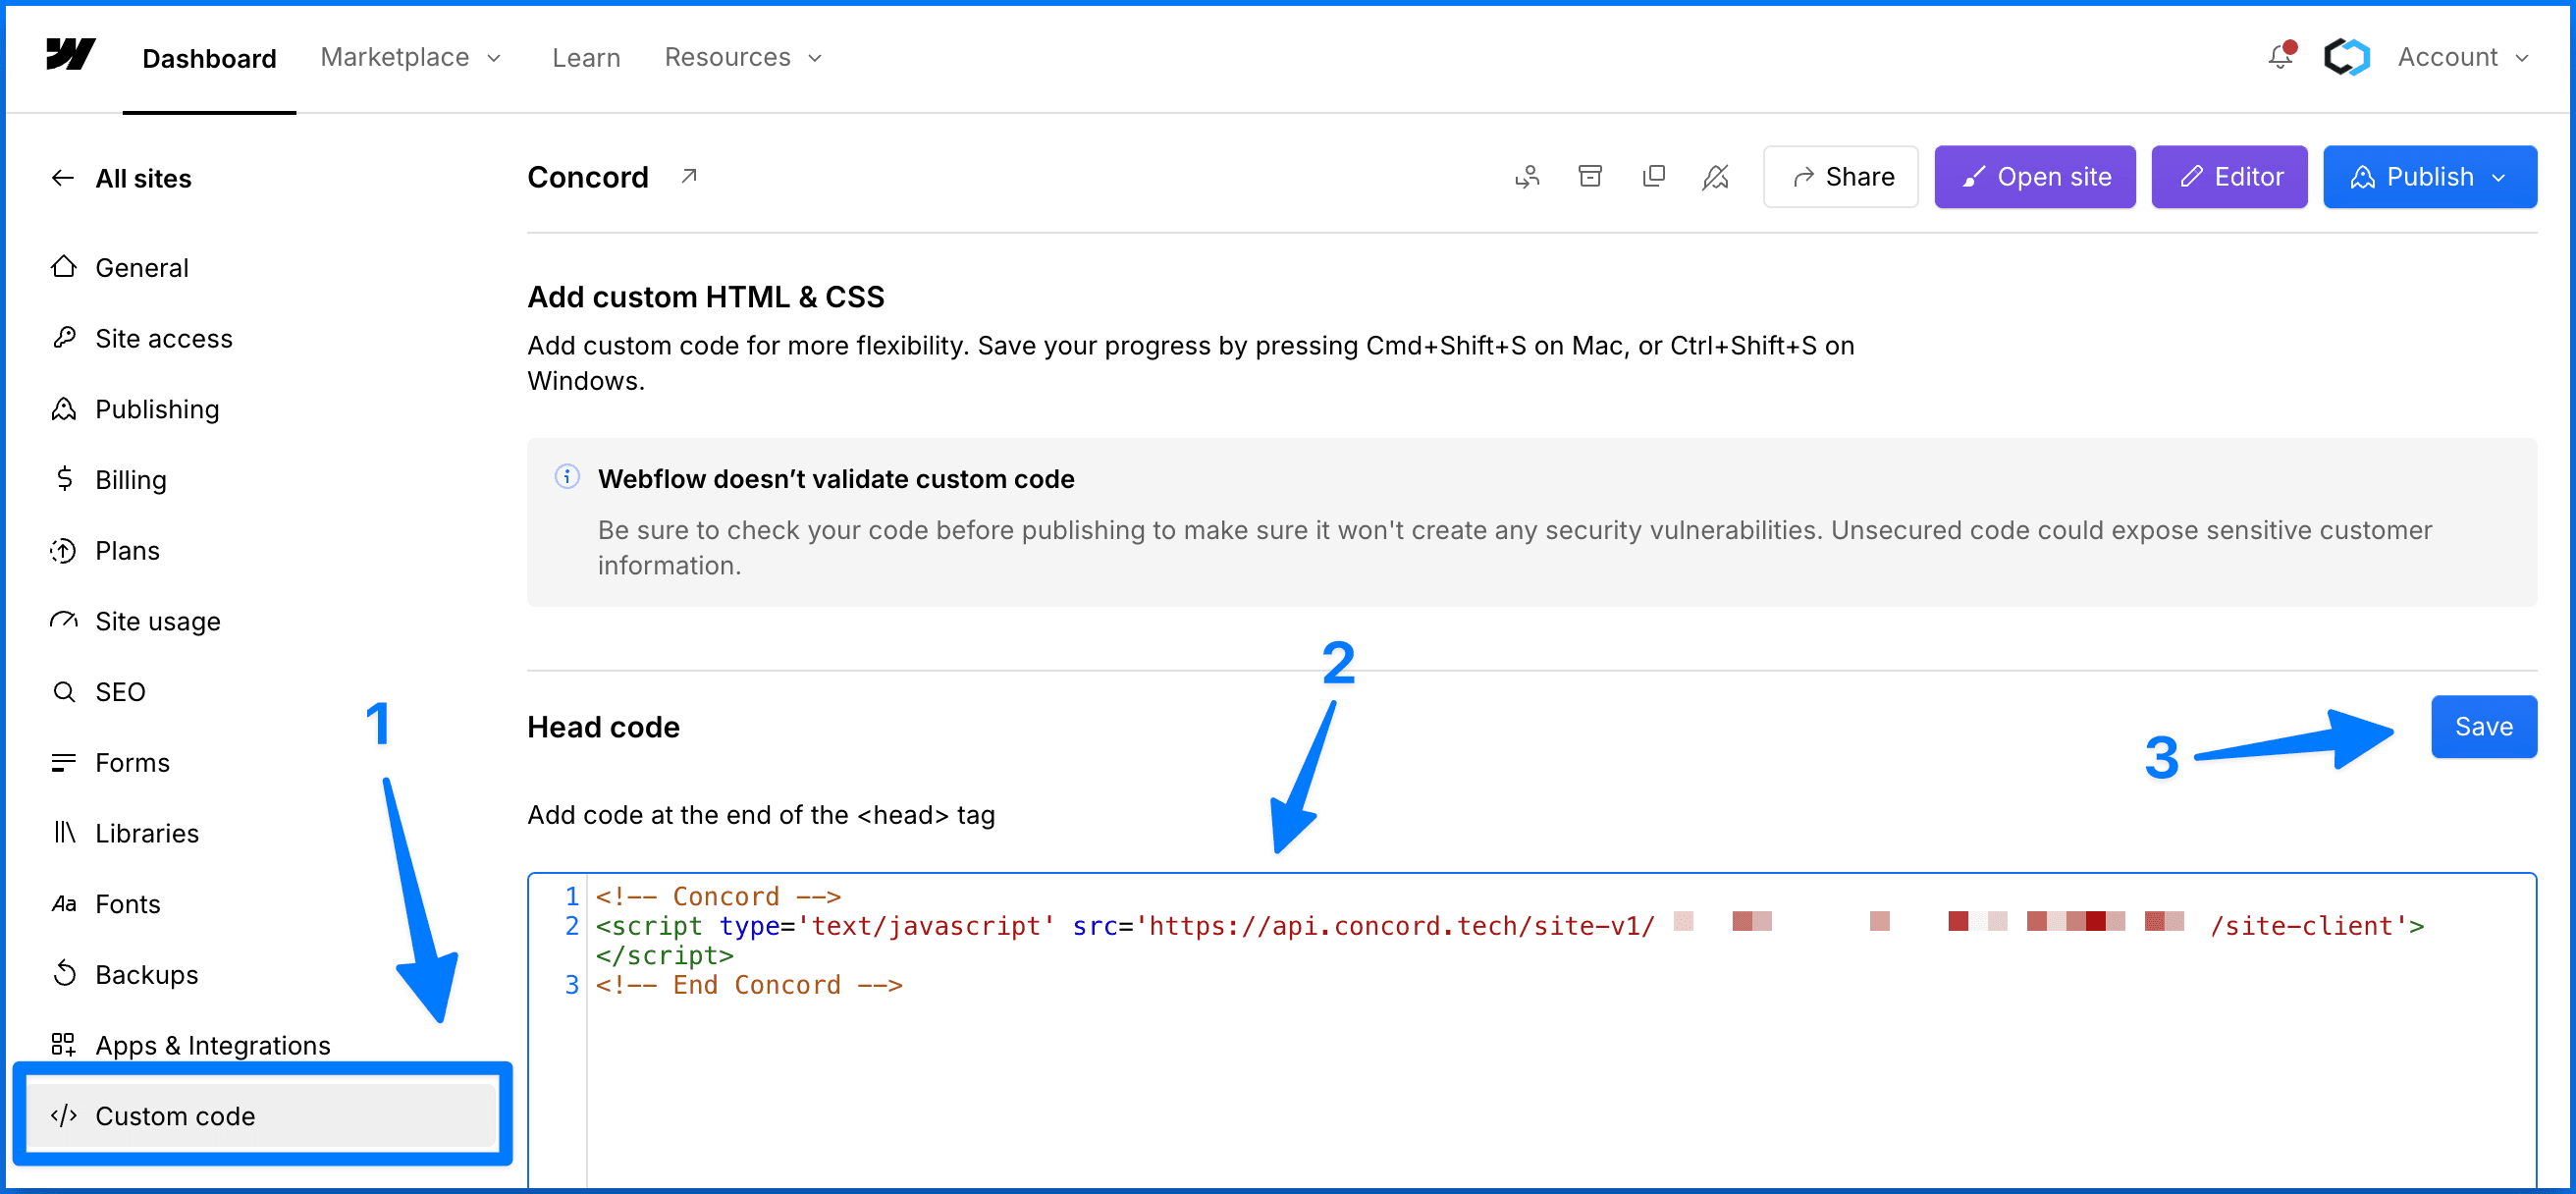Go to the Learn menu item

[x=586, y=57]
